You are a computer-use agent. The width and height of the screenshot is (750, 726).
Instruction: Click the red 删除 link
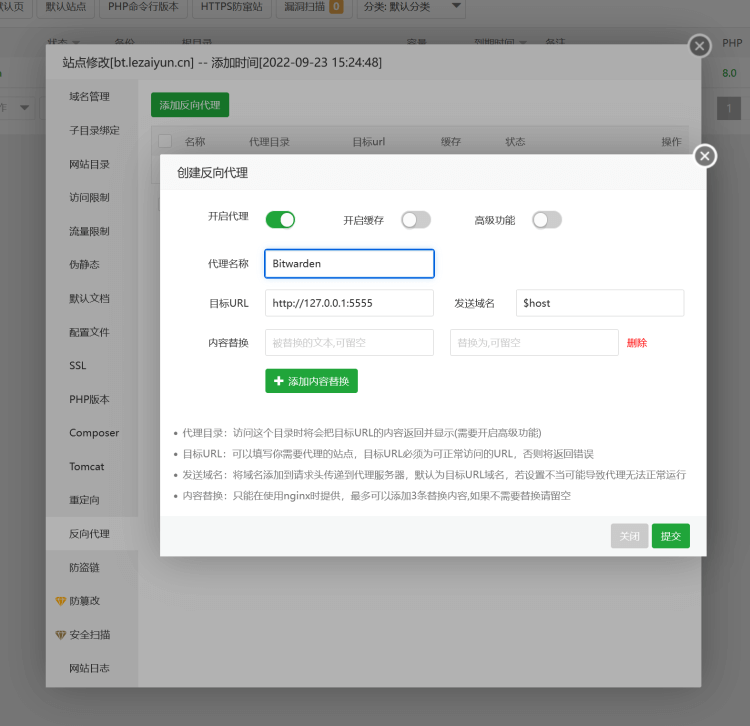(637, 343)
